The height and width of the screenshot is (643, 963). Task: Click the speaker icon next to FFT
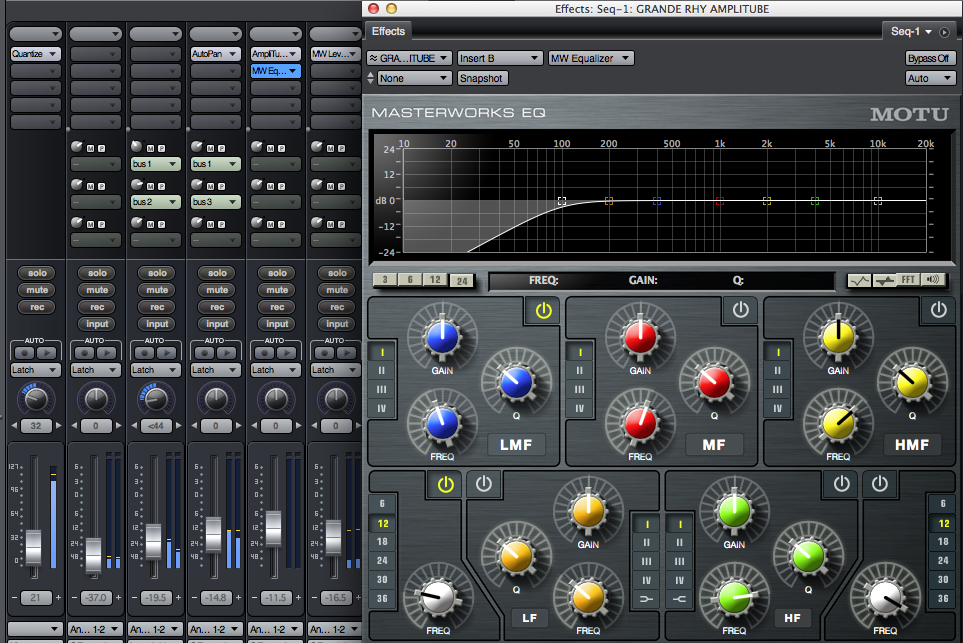(x=934, y=281)
